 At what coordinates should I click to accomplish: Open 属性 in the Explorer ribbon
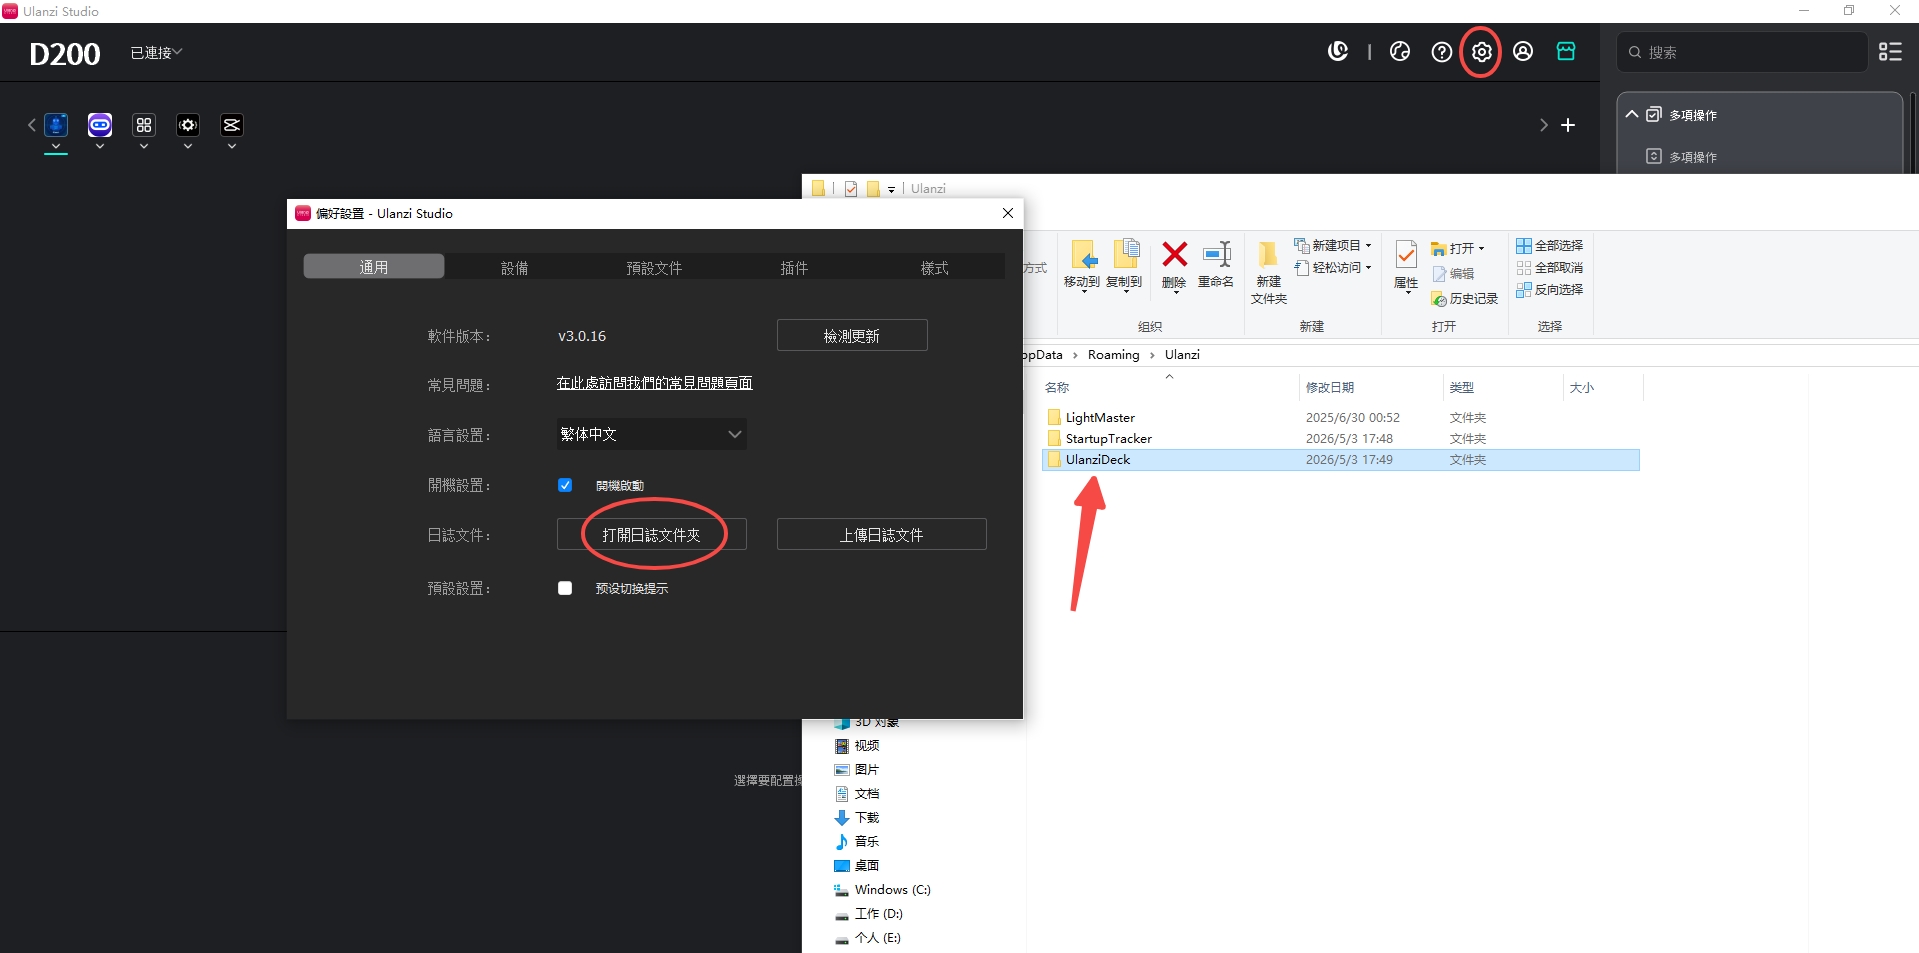pos(1406,265)
